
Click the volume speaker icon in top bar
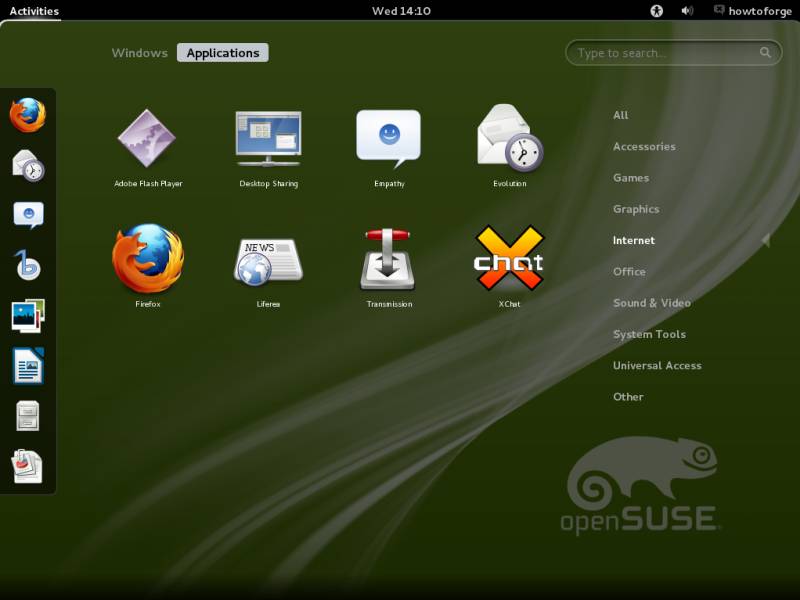pyautogui.click(x=687, y=11)
